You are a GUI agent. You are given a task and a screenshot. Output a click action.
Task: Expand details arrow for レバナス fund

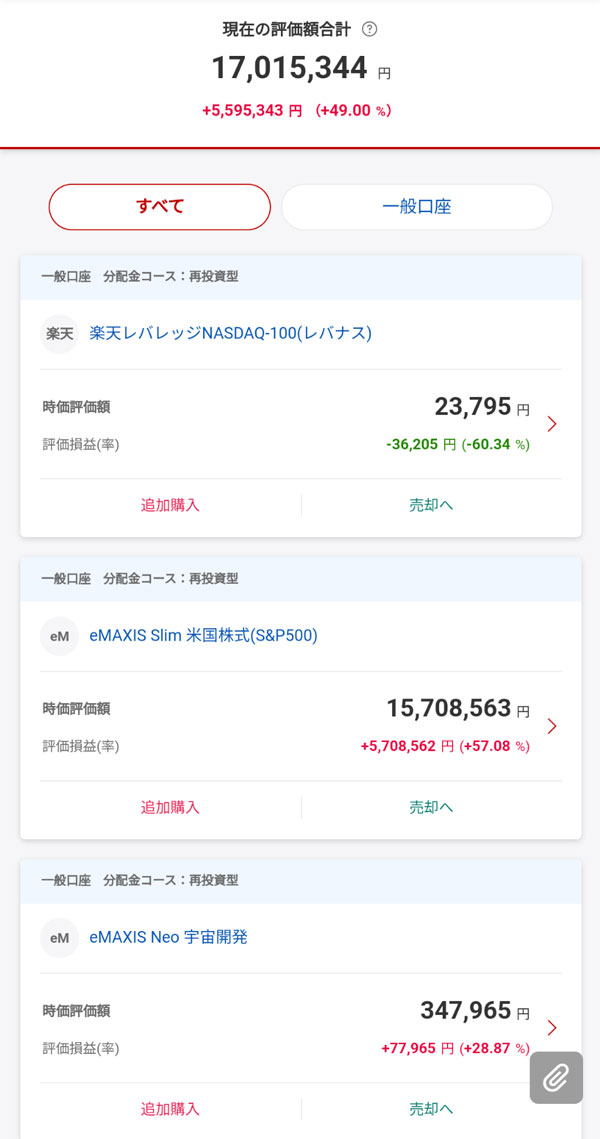(552, 424)
